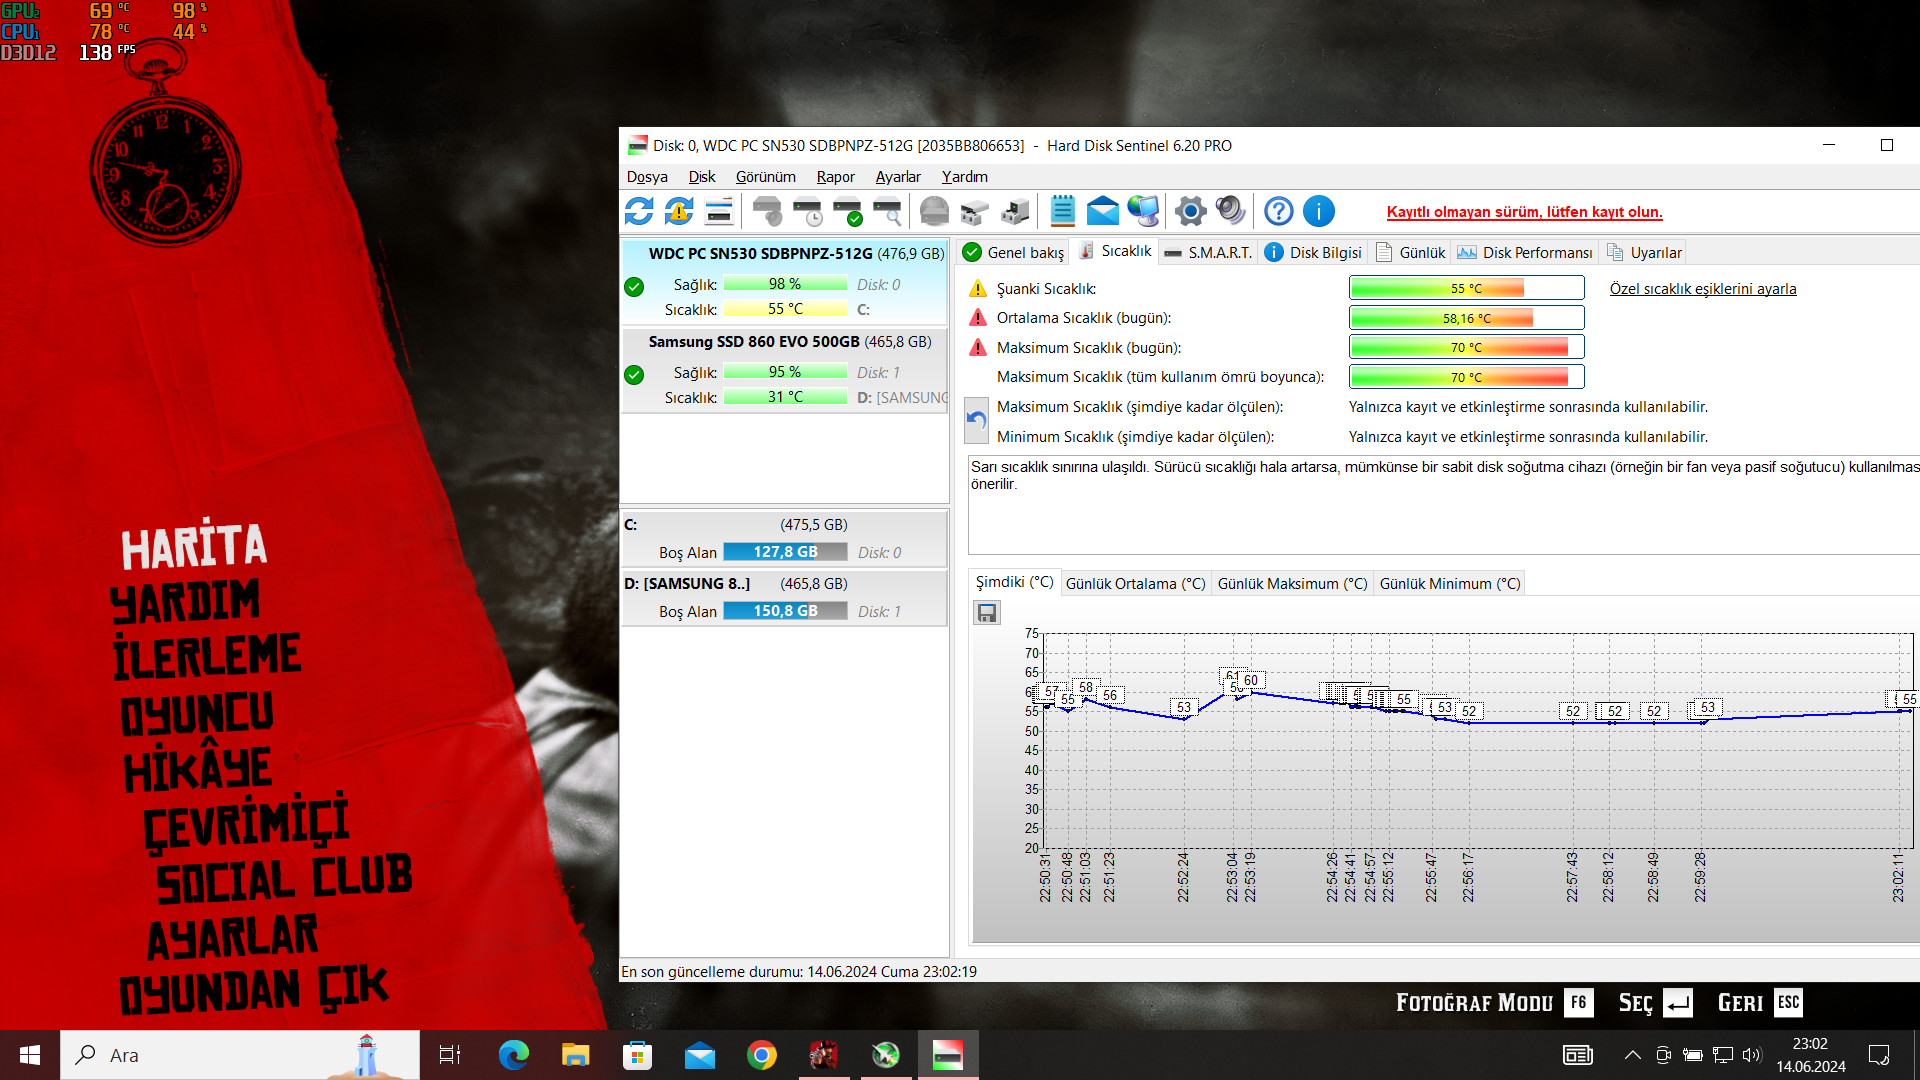
Task: Click Özel sıcaklık eşiklerini ayarla link
Action: (1702, 289)
